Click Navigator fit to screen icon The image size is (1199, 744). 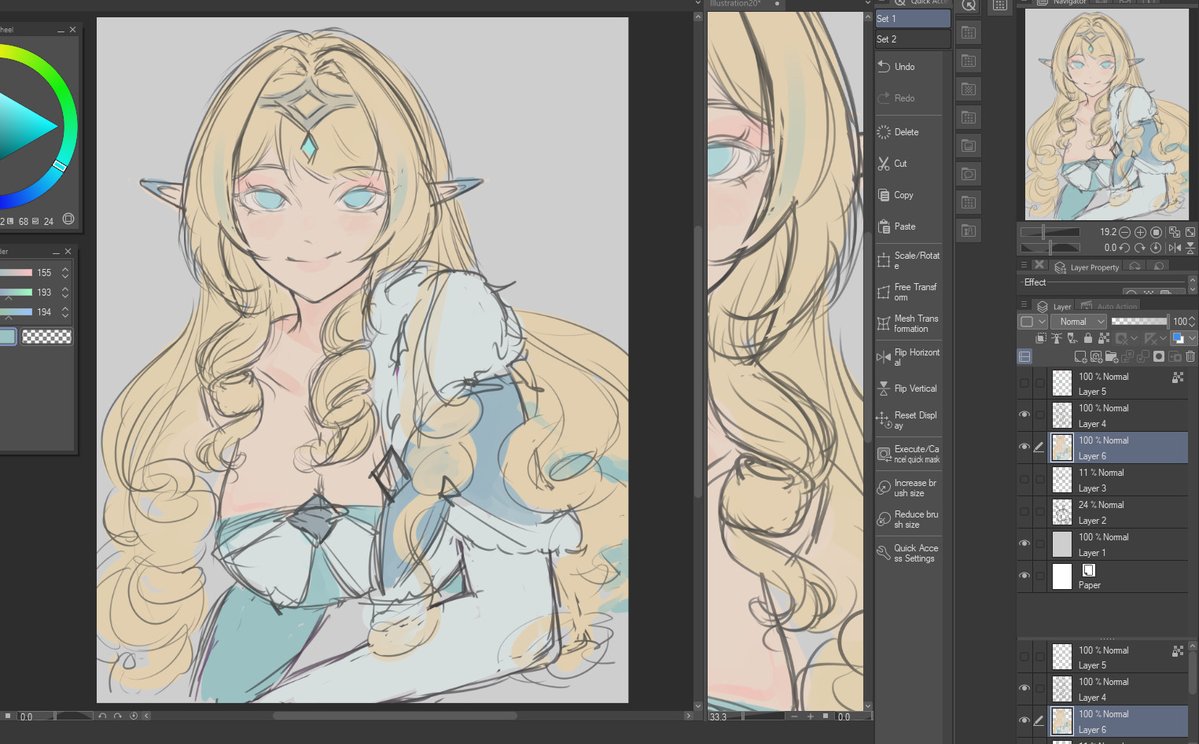(1191, 232)
